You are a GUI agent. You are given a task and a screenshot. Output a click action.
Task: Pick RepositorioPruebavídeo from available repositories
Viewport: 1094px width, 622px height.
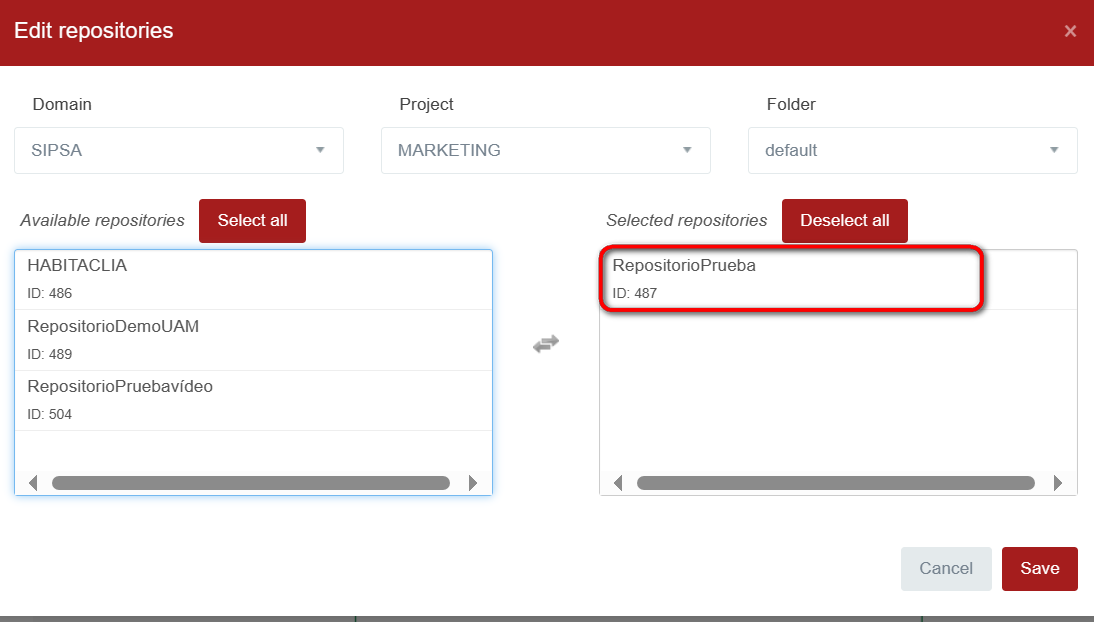pos(253,400)
